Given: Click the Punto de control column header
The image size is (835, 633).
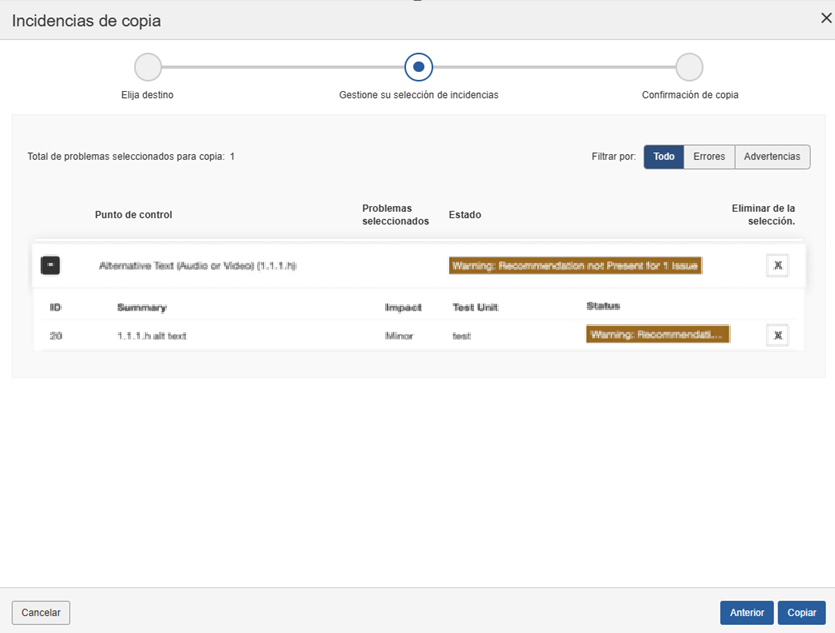Looking at the screenshot, I should [134, 215].
